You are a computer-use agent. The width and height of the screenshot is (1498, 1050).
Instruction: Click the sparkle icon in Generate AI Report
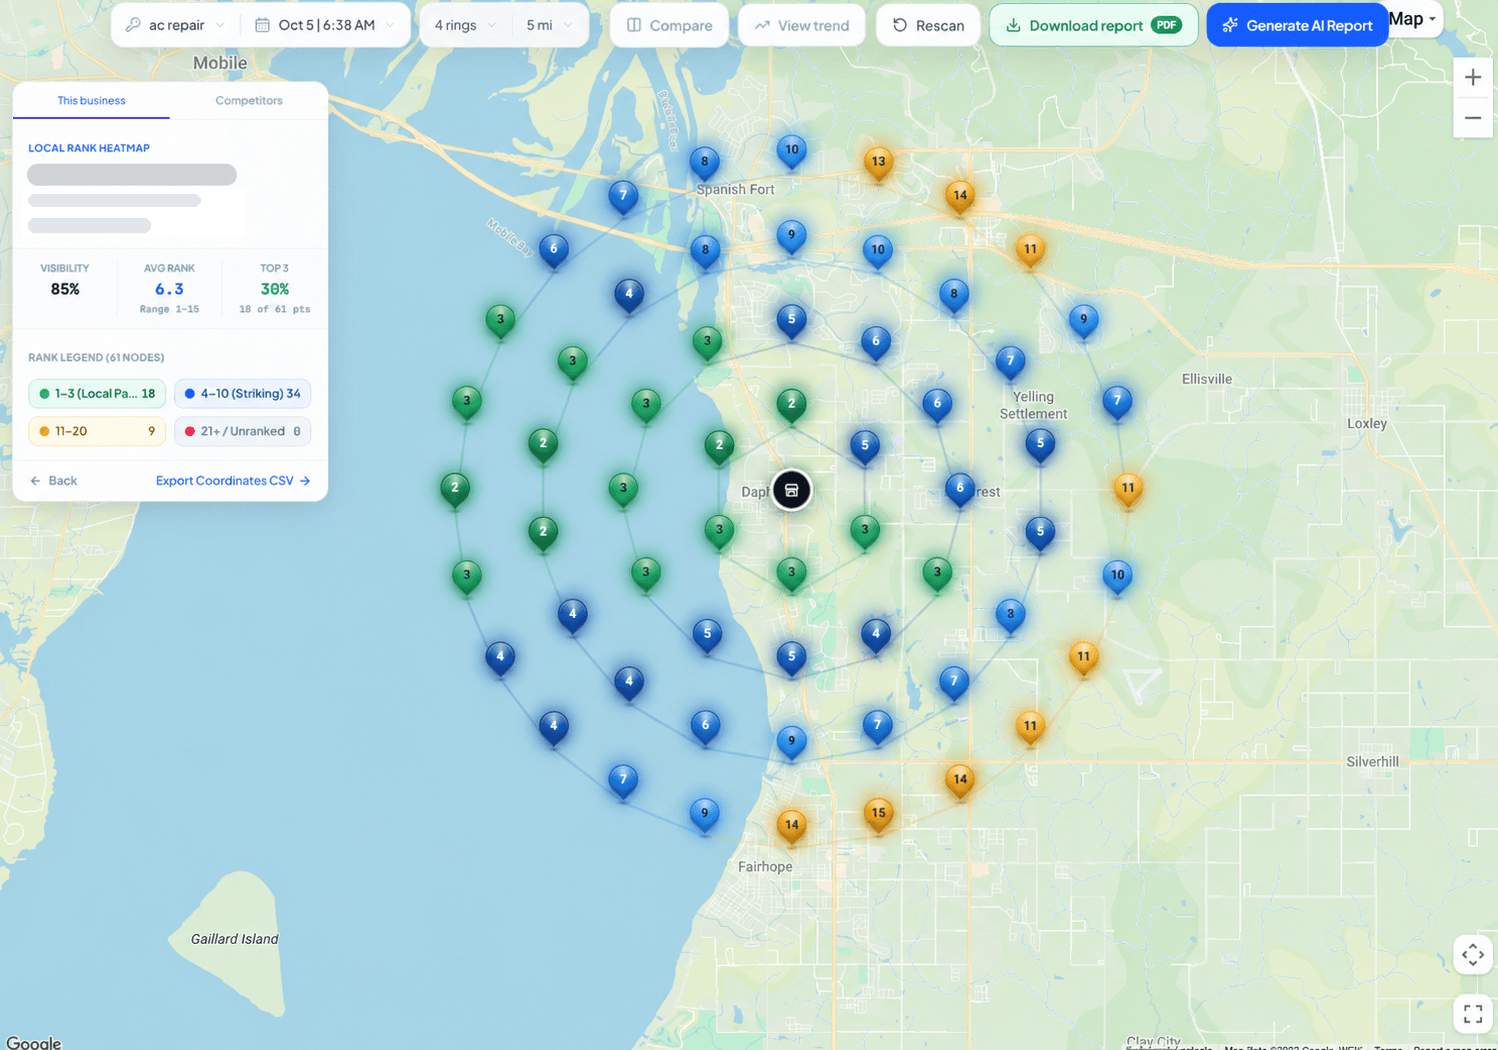tap(1230, 25)
